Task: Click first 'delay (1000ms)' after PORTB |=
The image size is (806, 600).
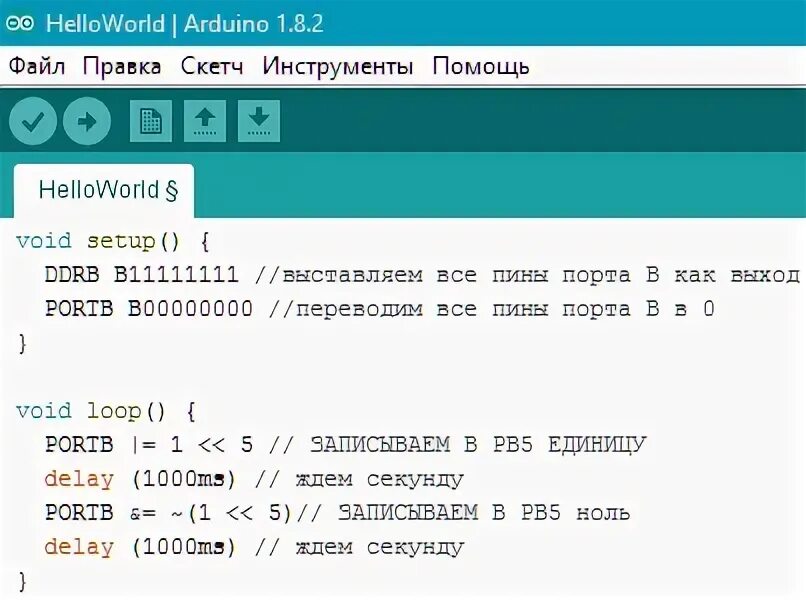Action: pyautogui.click(x=139, y=479)
